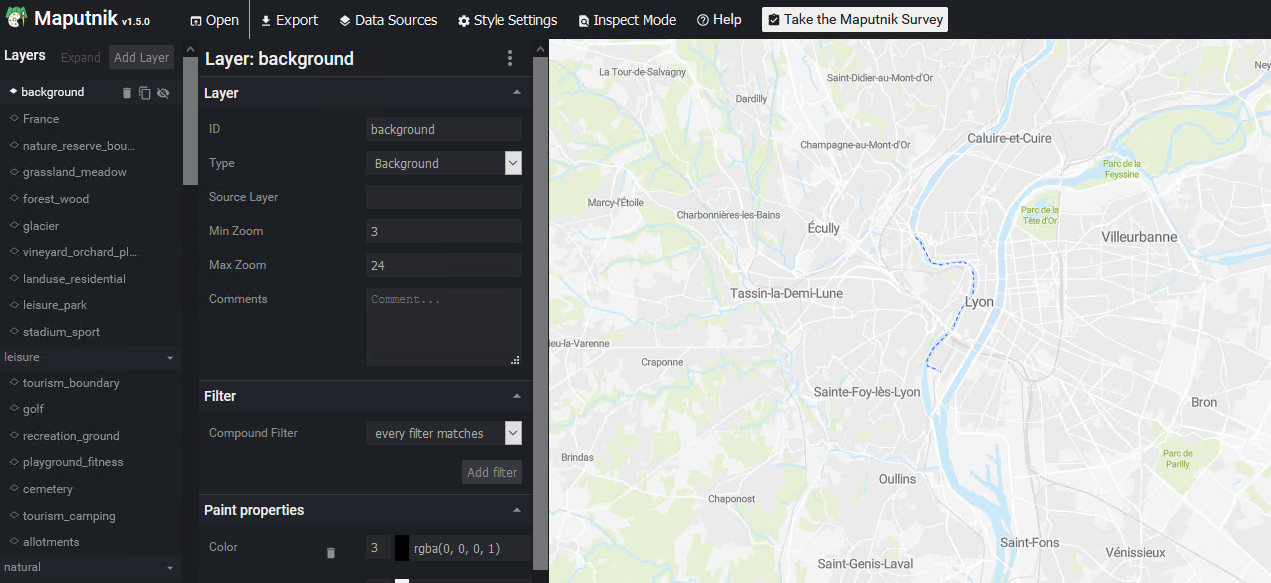Screen dimensions: 1271x583
Task: Open the layer's three-dot options menu
Action: pyautogui.click(x=510, y=59)
